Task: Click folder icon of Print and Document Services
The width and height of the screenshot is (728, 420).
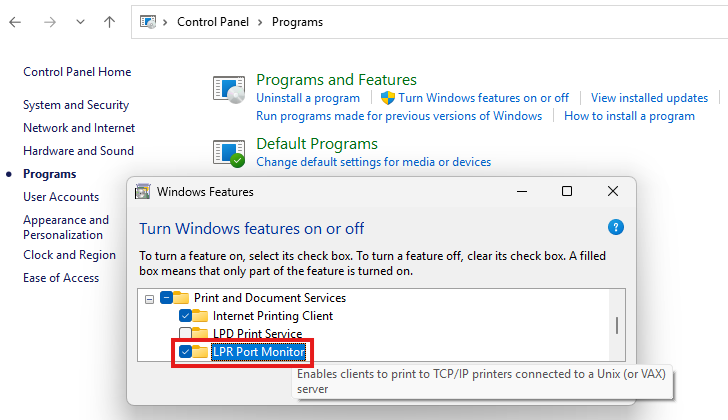Action: point(181,297)
